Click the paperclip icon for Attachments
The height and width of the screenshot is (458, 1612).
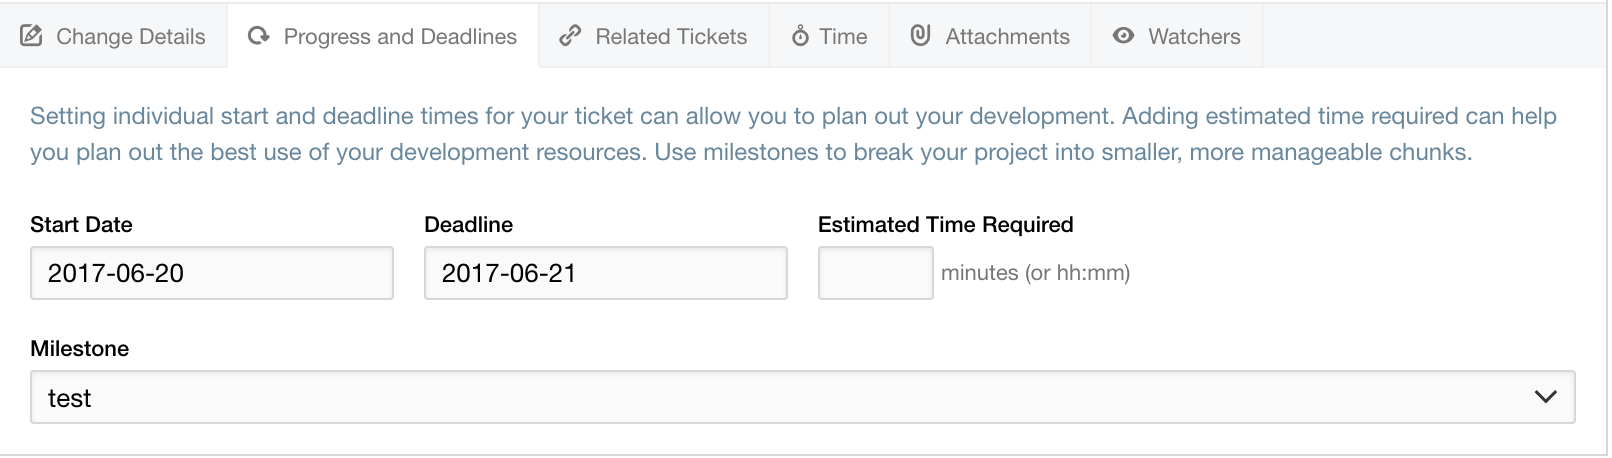tap(921, 36)
